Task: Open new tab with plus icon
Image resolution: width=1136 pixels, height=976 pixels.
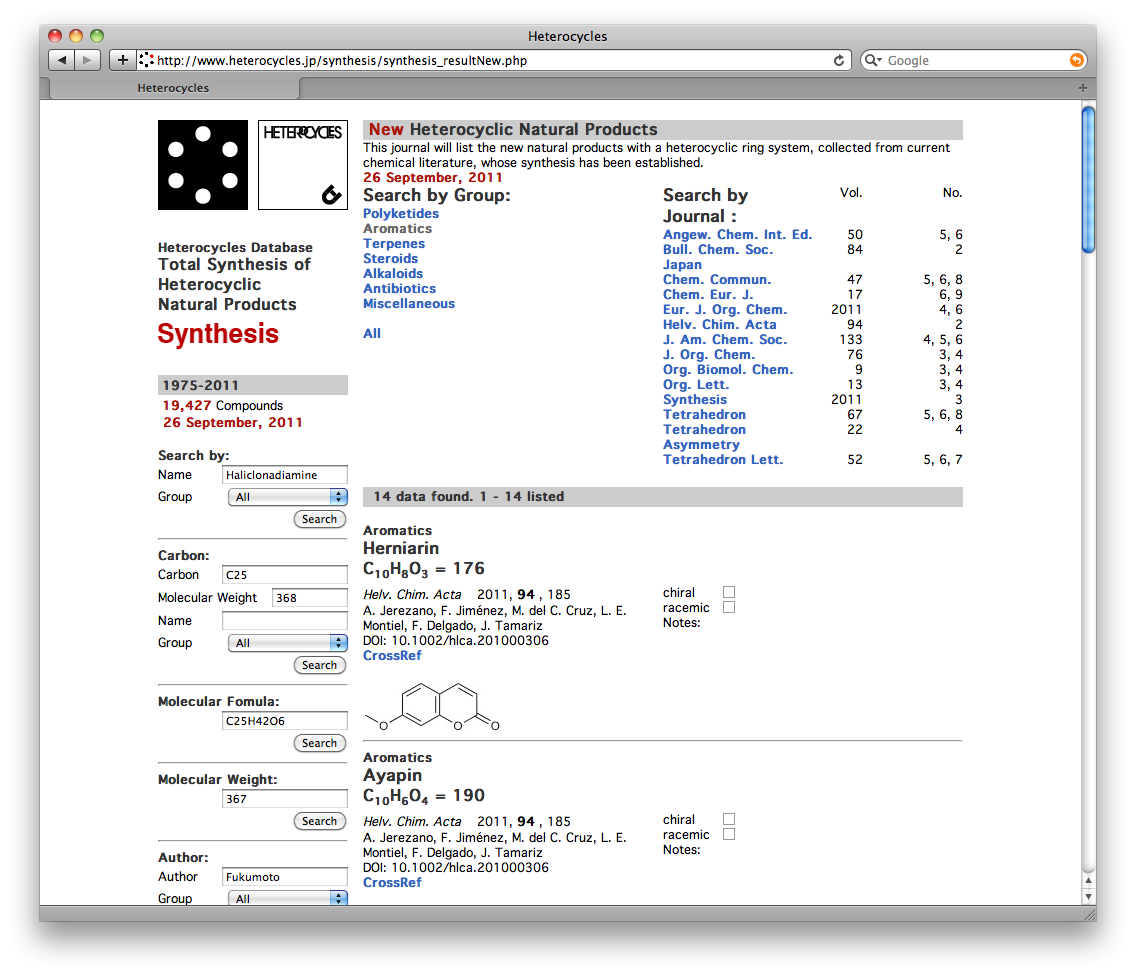Action: 1082,88
